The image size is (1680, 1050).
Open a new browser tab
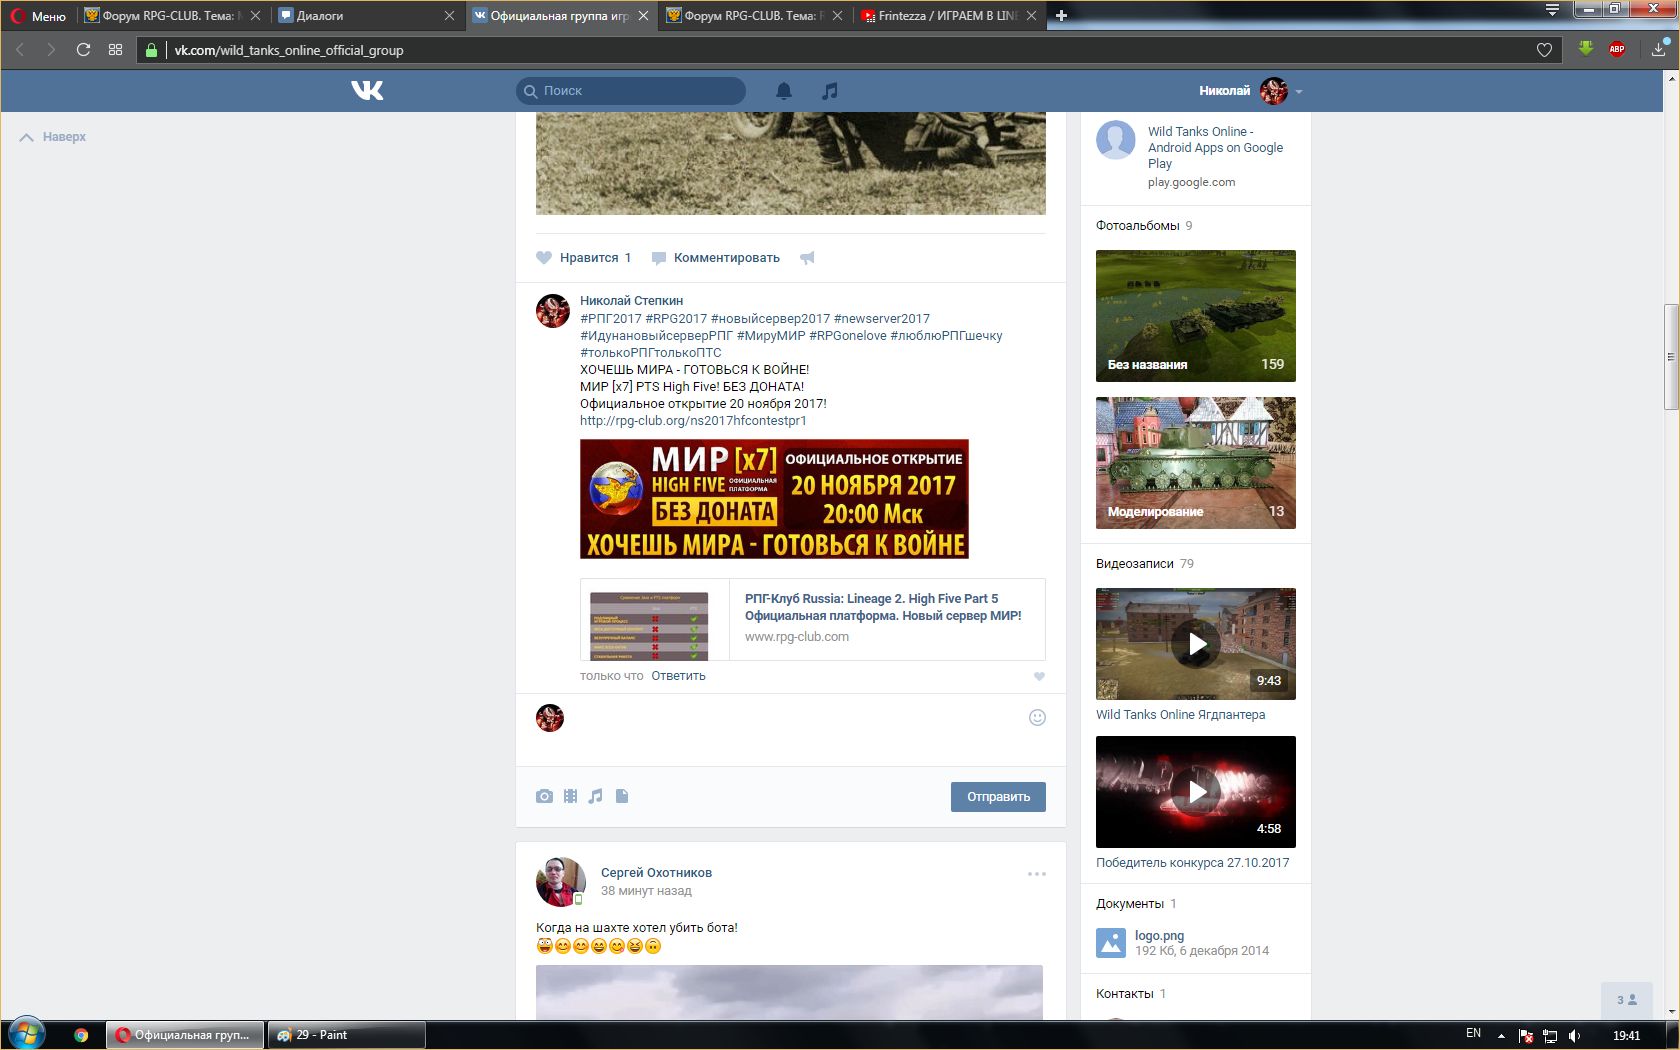coord(1061,15)
